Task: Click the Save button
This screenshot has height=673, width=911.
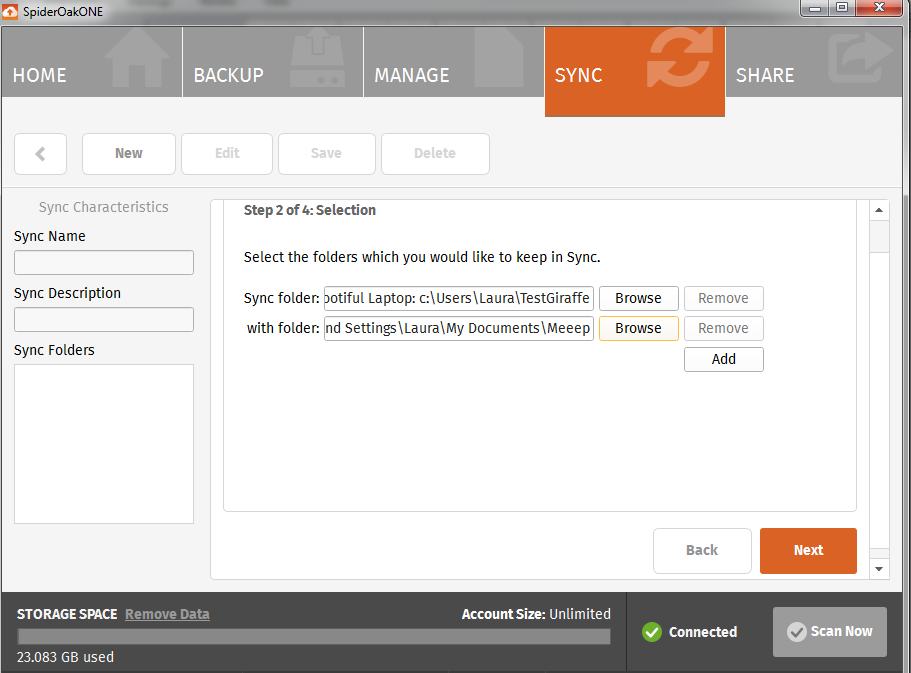Action: [327, 154]
